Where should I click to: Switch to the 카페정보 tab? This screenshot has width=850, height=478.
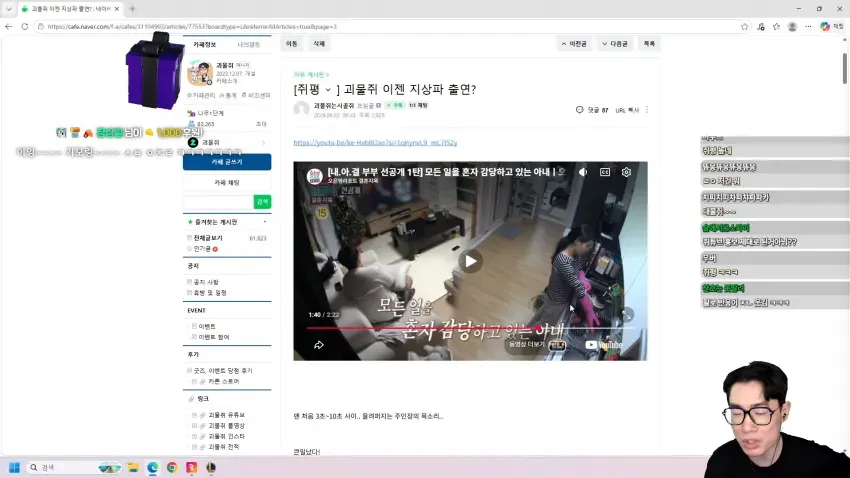tap(204, 44)
